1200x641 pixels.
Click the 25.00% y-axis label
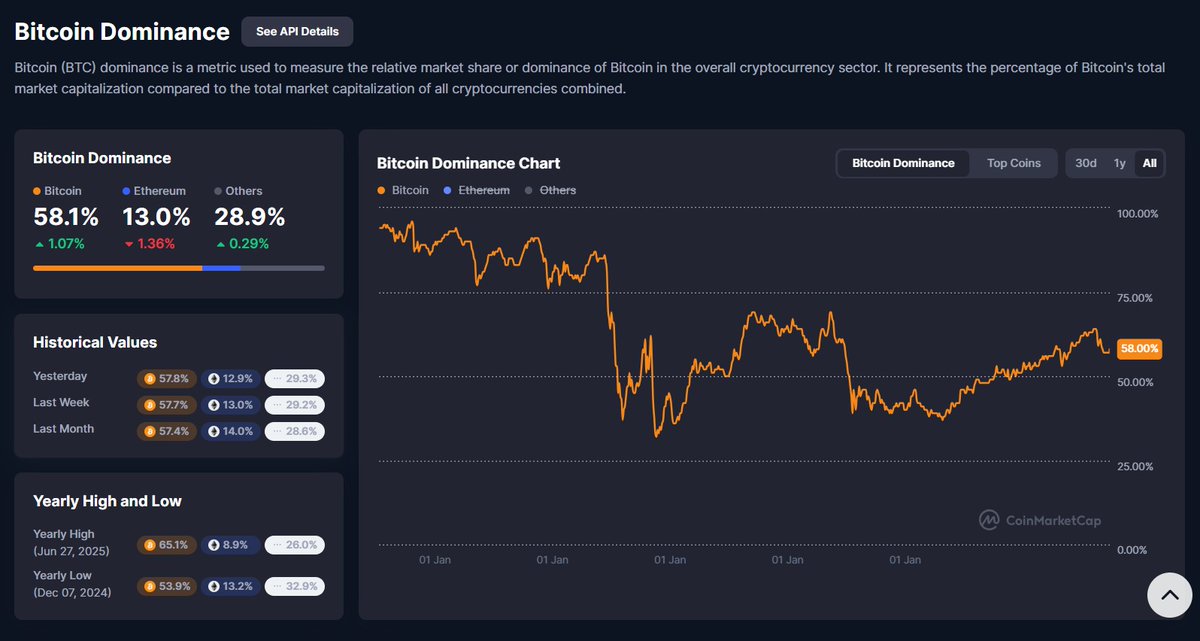(1135, 466)
